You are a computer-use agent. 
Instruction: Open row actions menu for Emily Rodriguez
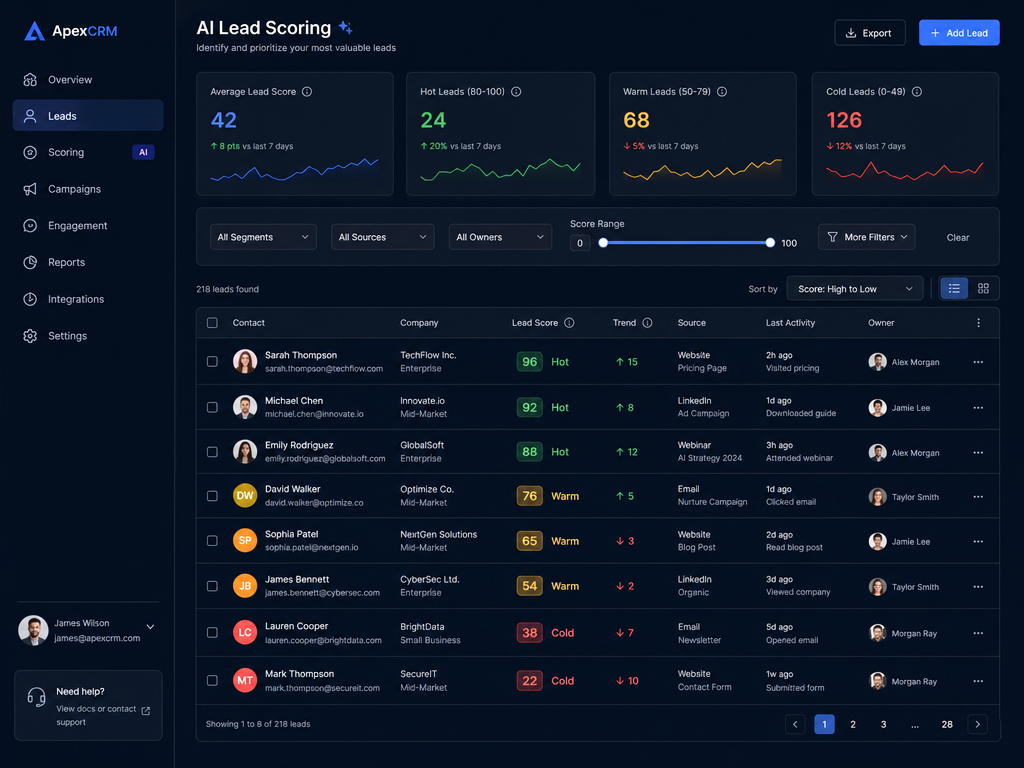[978, 453]
